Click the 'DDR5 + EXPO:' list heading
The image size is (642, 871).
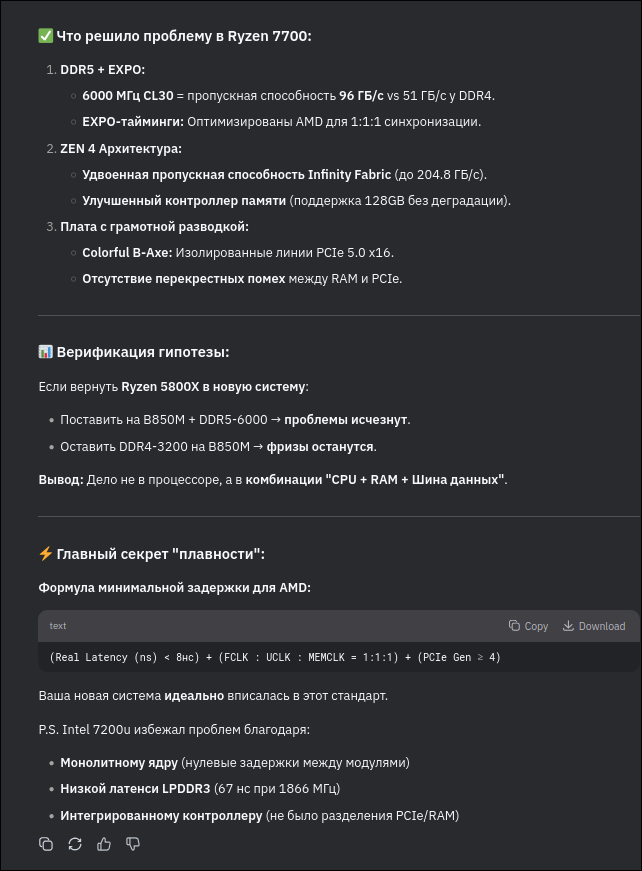(x=102, y=70)
